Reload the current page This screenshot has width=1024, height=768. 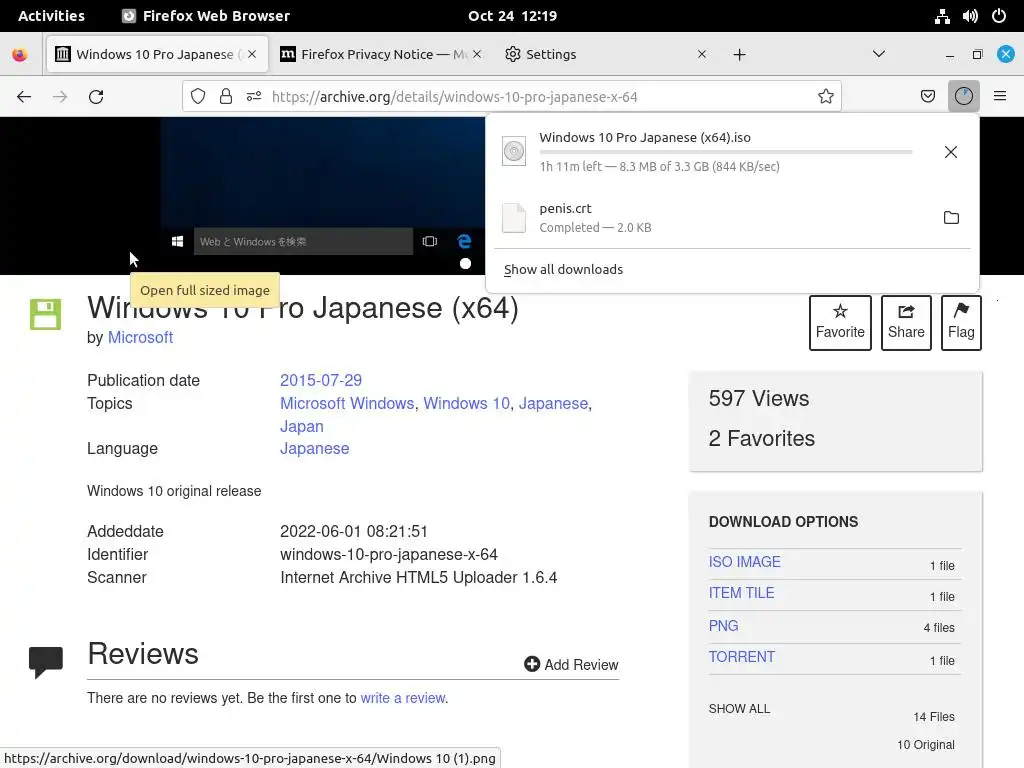pos(96,97)
